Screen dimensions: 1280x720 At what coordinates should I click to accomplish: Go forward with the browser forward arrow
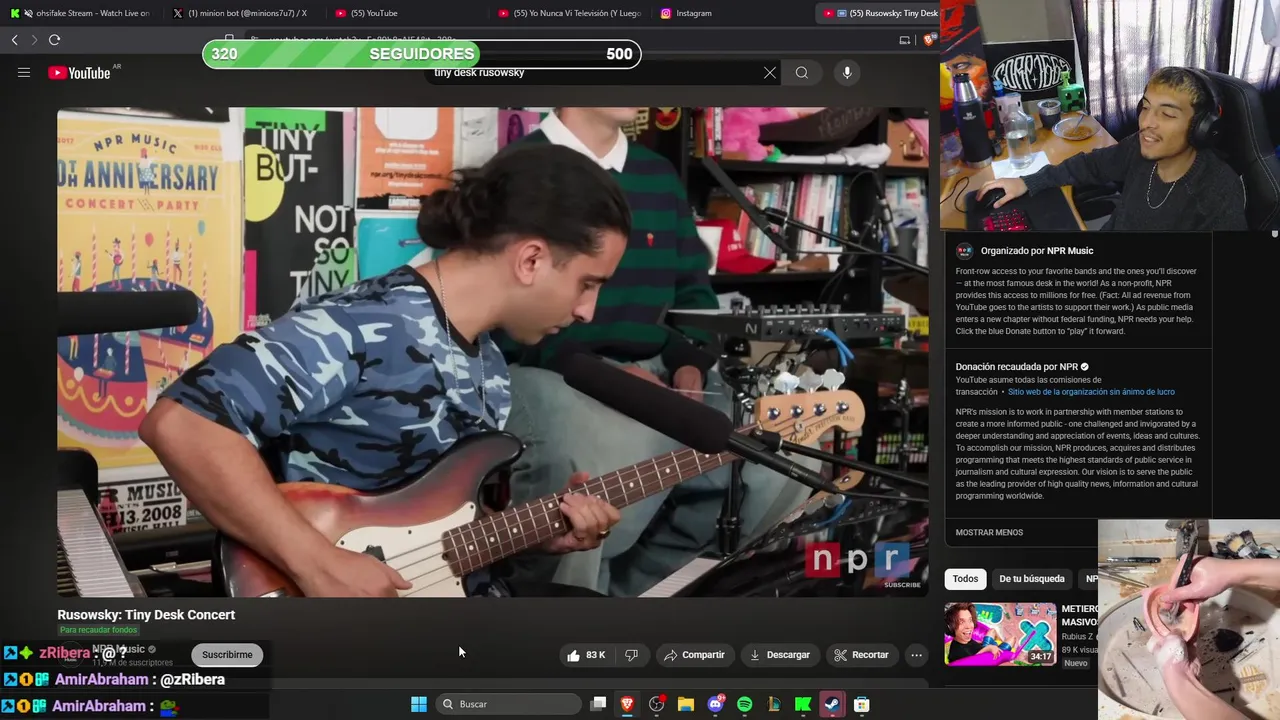click(34, 40)
